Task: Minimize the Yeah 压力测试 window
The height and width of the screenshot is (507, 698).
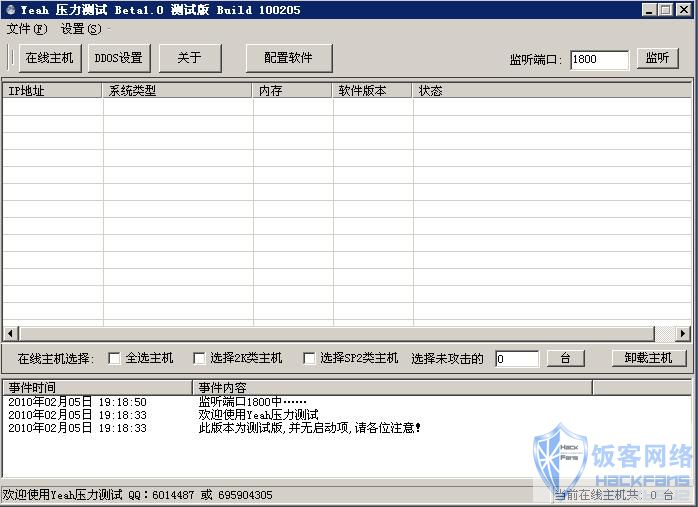Action: [x=649, y=10]
